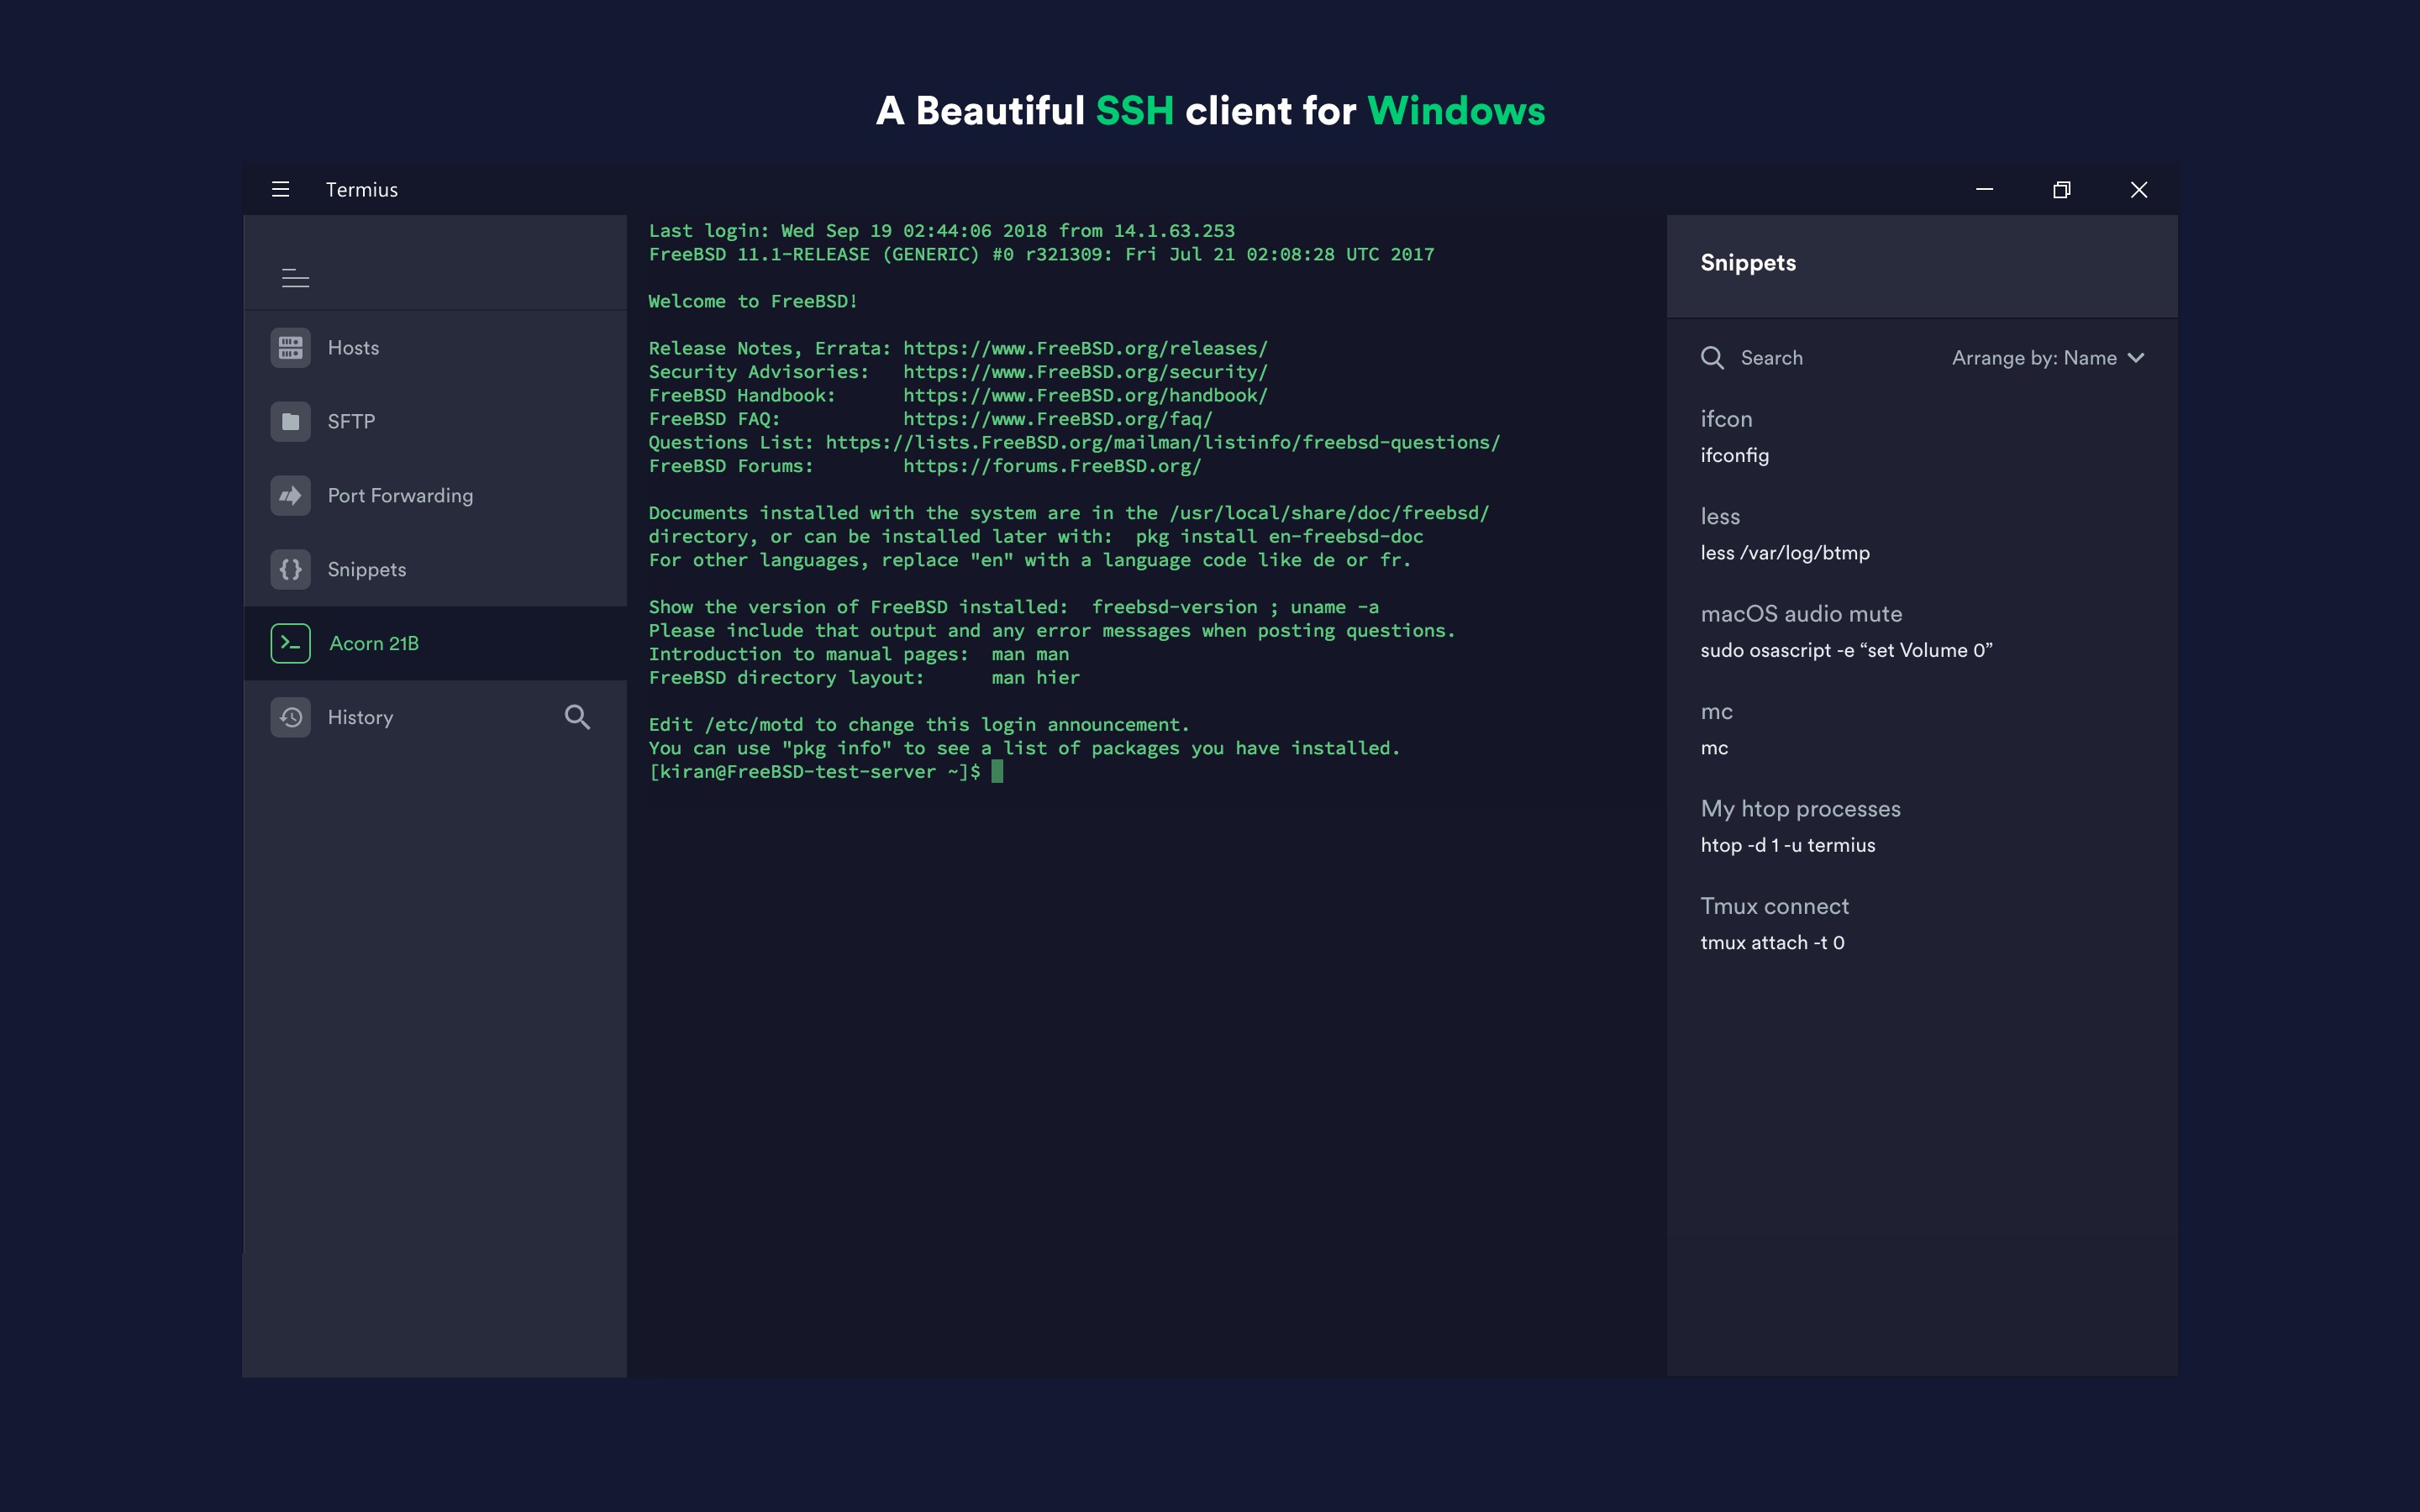This screenshot has width=2420, height=1512.
Task: Click the History clock icon
Action: [290, 717]
